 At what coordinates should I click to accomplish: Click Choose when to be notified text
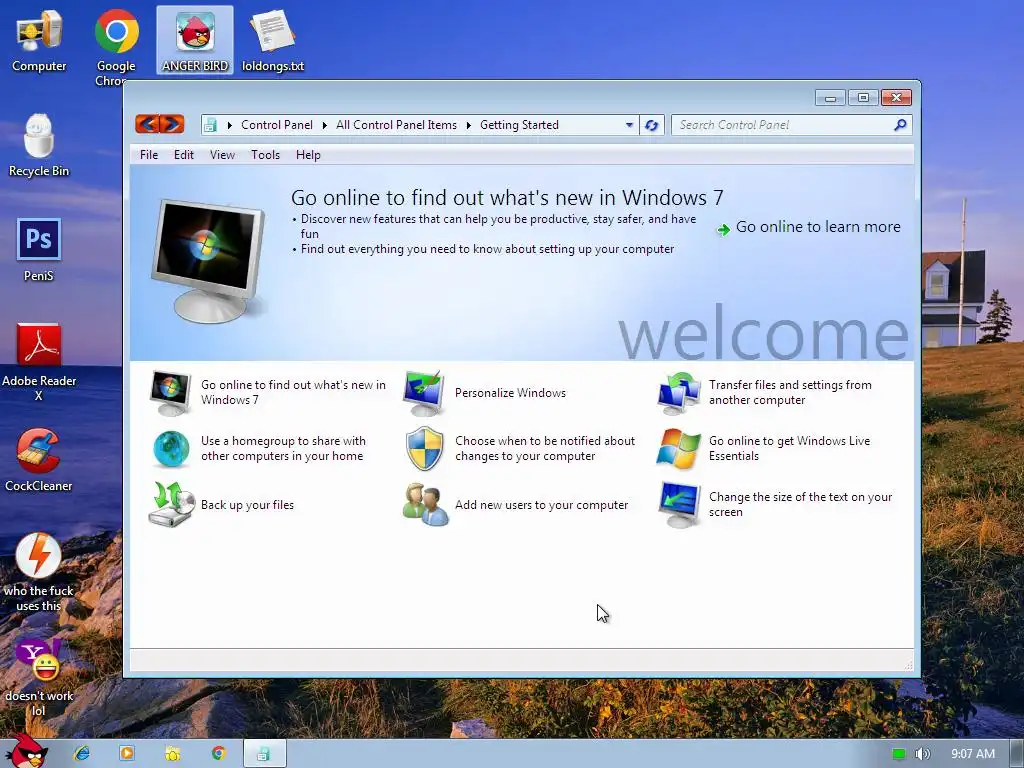(x=545, y=449)
